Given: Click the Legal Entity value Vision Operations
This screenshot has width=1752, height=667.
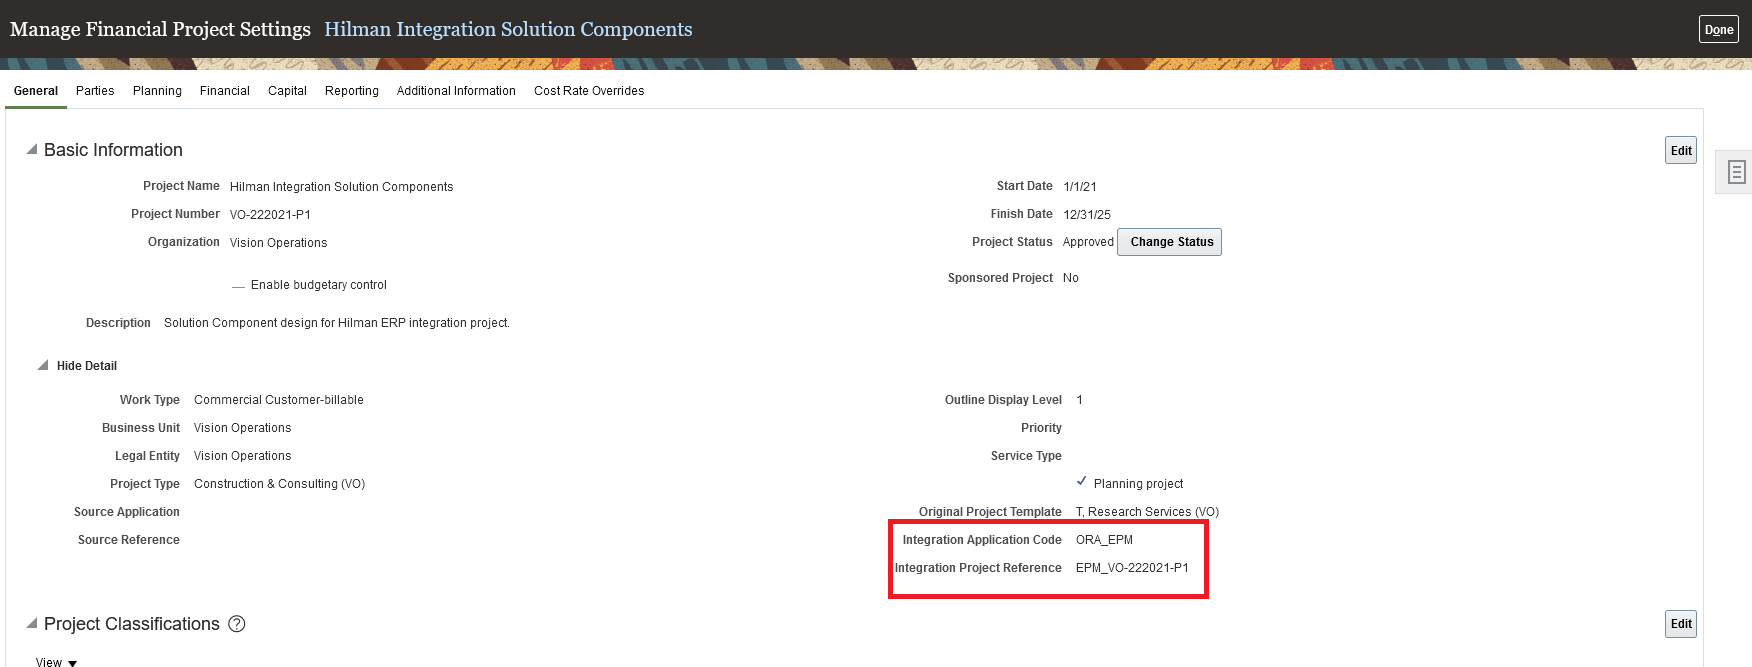Looking at the screenshot, I should click(243, 456).
